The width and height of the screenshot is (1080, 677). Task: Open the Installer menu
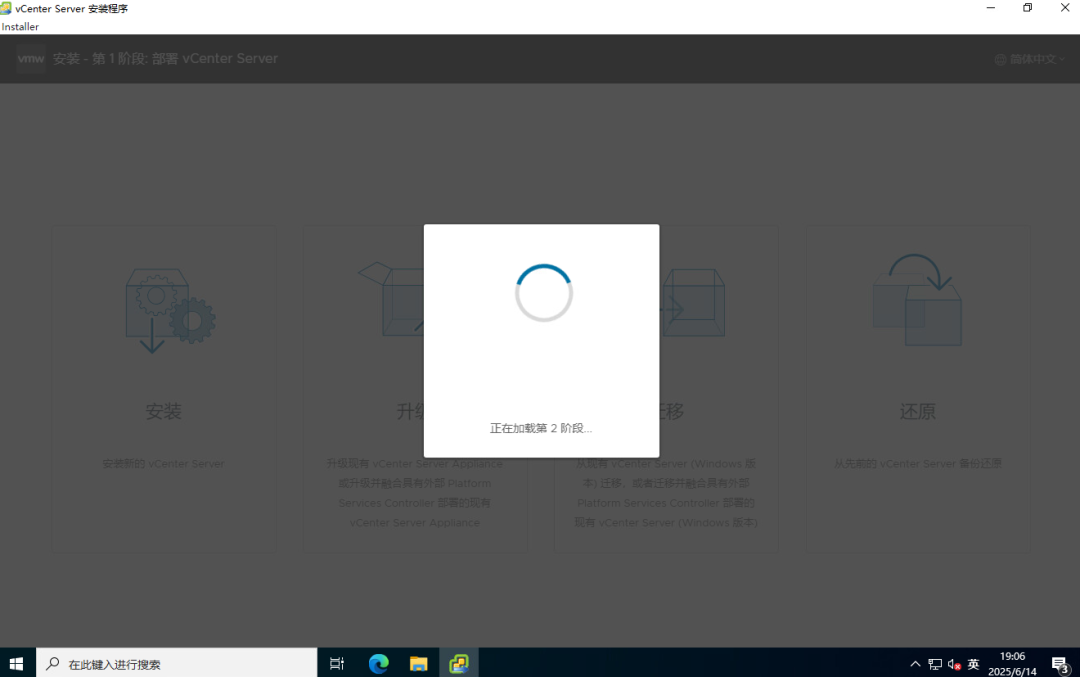[x=20, y=27]
